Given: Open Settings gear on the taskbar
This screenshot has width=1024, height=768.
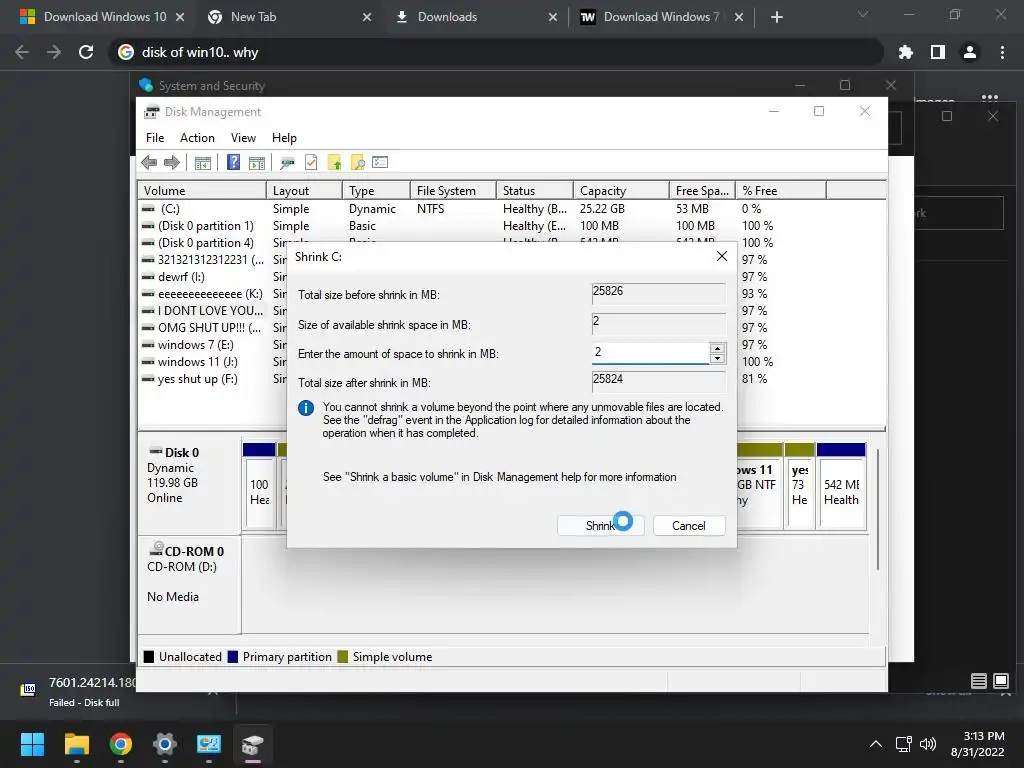Looking at the screenshot, I should pyautogui.click(x=165, y=744).
